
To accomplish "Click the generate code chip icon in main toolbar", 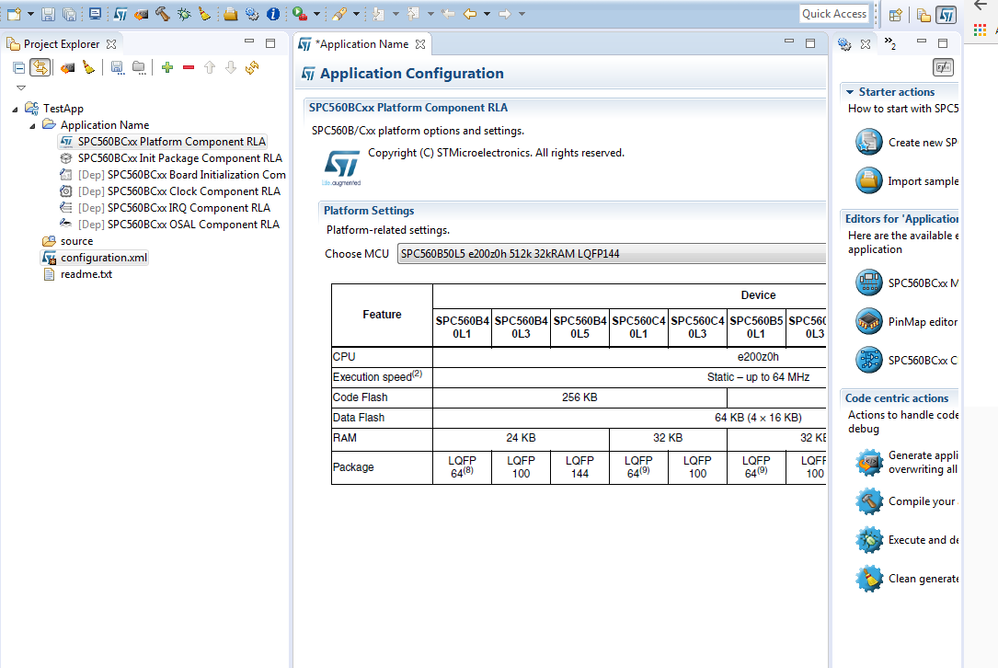I will click(x=141, y=13).
